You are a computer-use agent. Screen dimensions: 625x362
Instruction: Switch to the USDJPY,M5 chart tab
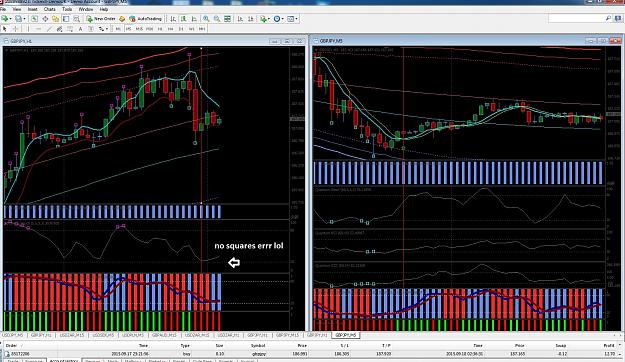(x=13, y=335)
